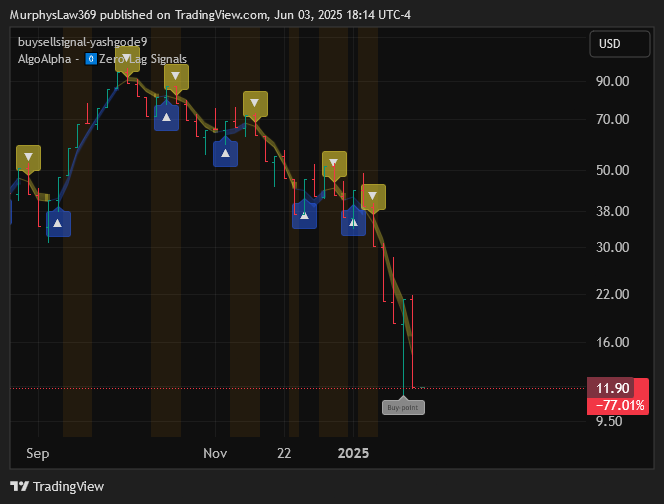Screen dimensions: 664x504
Task: Click the Nov time axis label
Action: pos(215,453)
